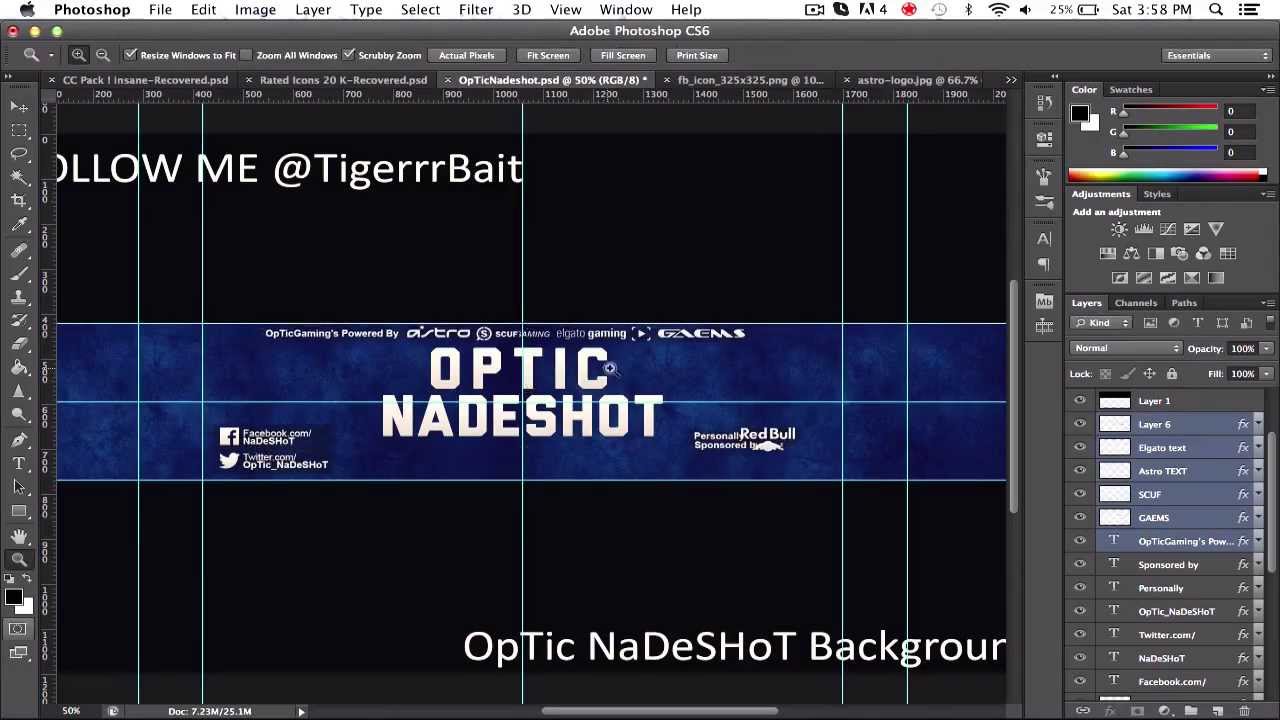Switch to astro-logo.jpg document tab
This screenshot has height=720, width=1280.
[917, 80]
